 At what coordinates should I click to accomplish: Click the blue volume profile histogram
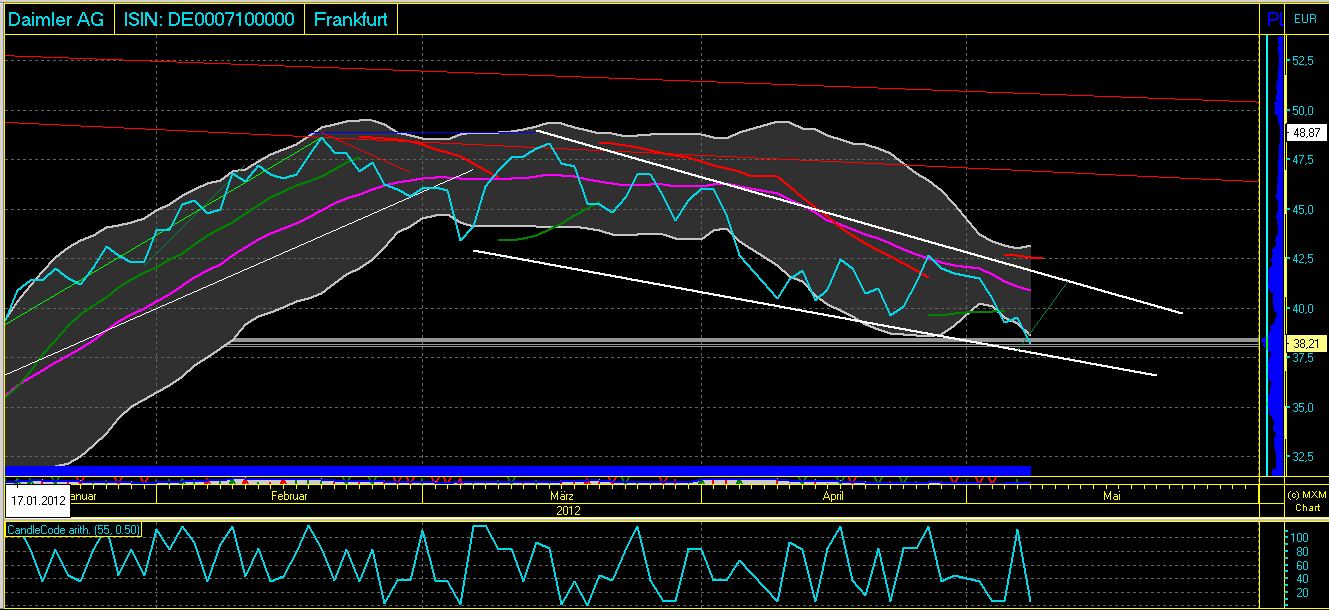[x=1273, y=255]
